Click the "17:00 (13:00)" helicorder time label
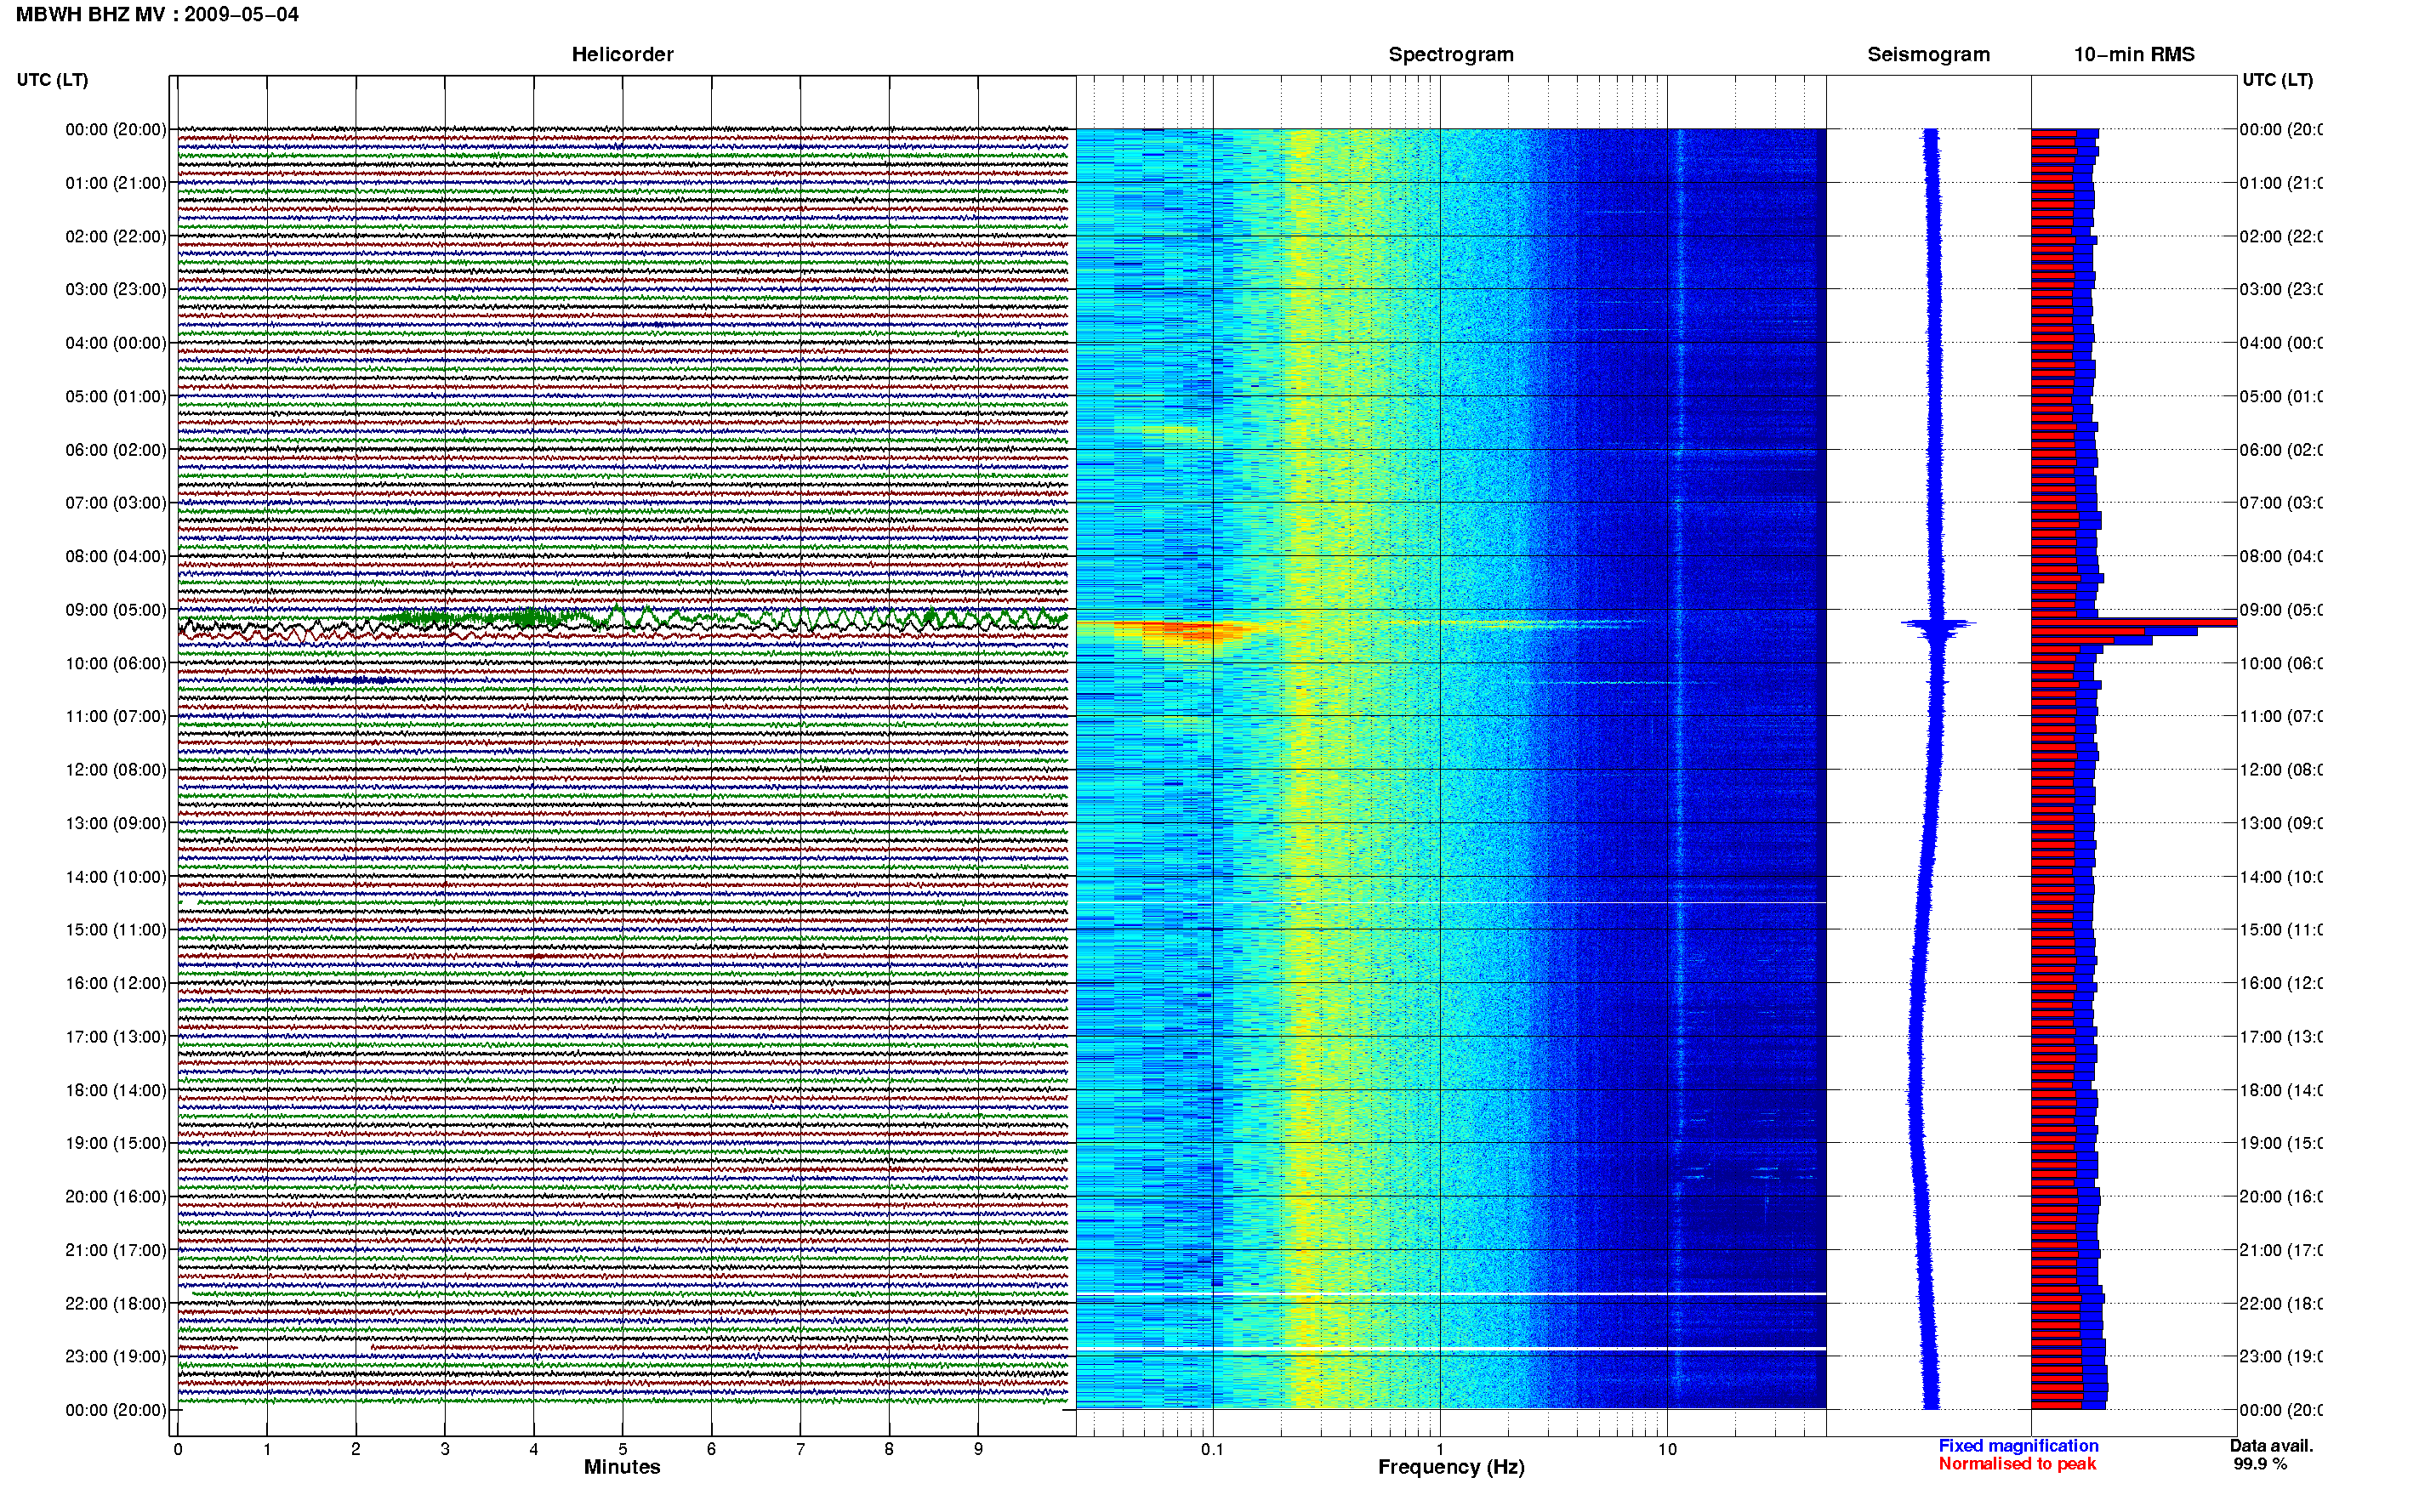The height and width of the screenshot is (1512, 2419). (x=116, y=1037)
